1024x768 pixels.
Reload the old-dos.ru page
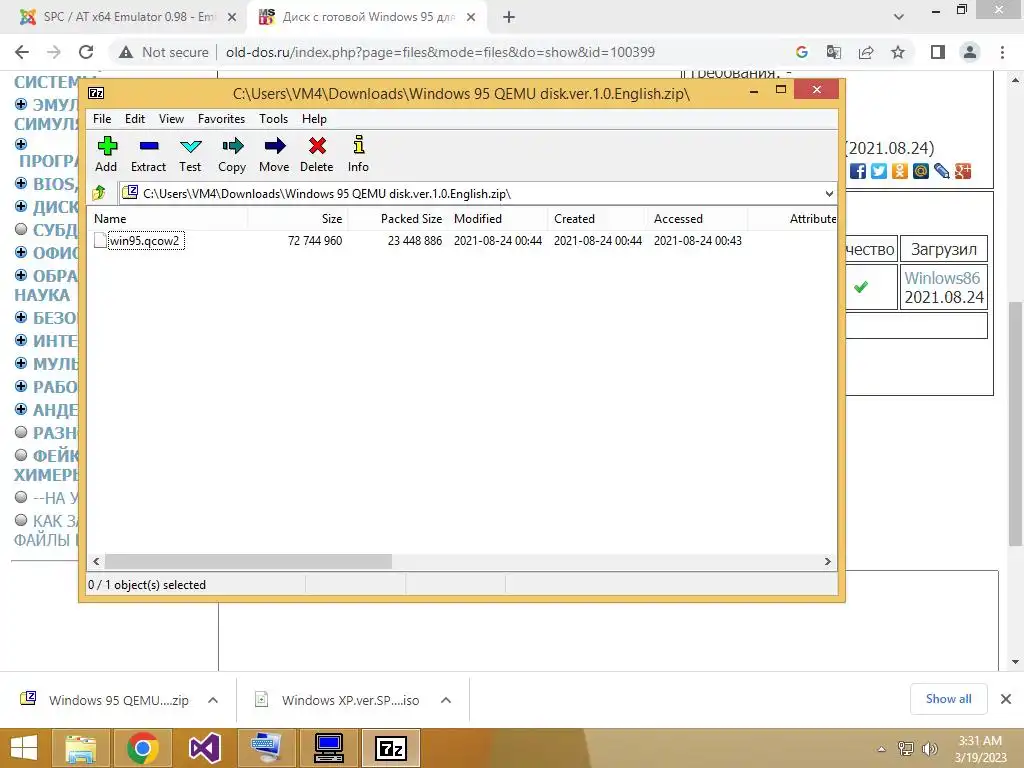pyautogui.click(x=86, y=52)
